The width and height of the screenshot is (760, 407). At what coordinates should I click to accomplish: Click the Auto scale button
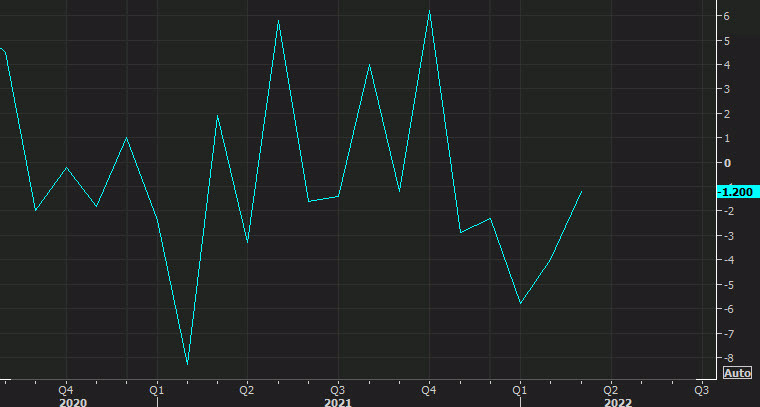tap(736, 373)
